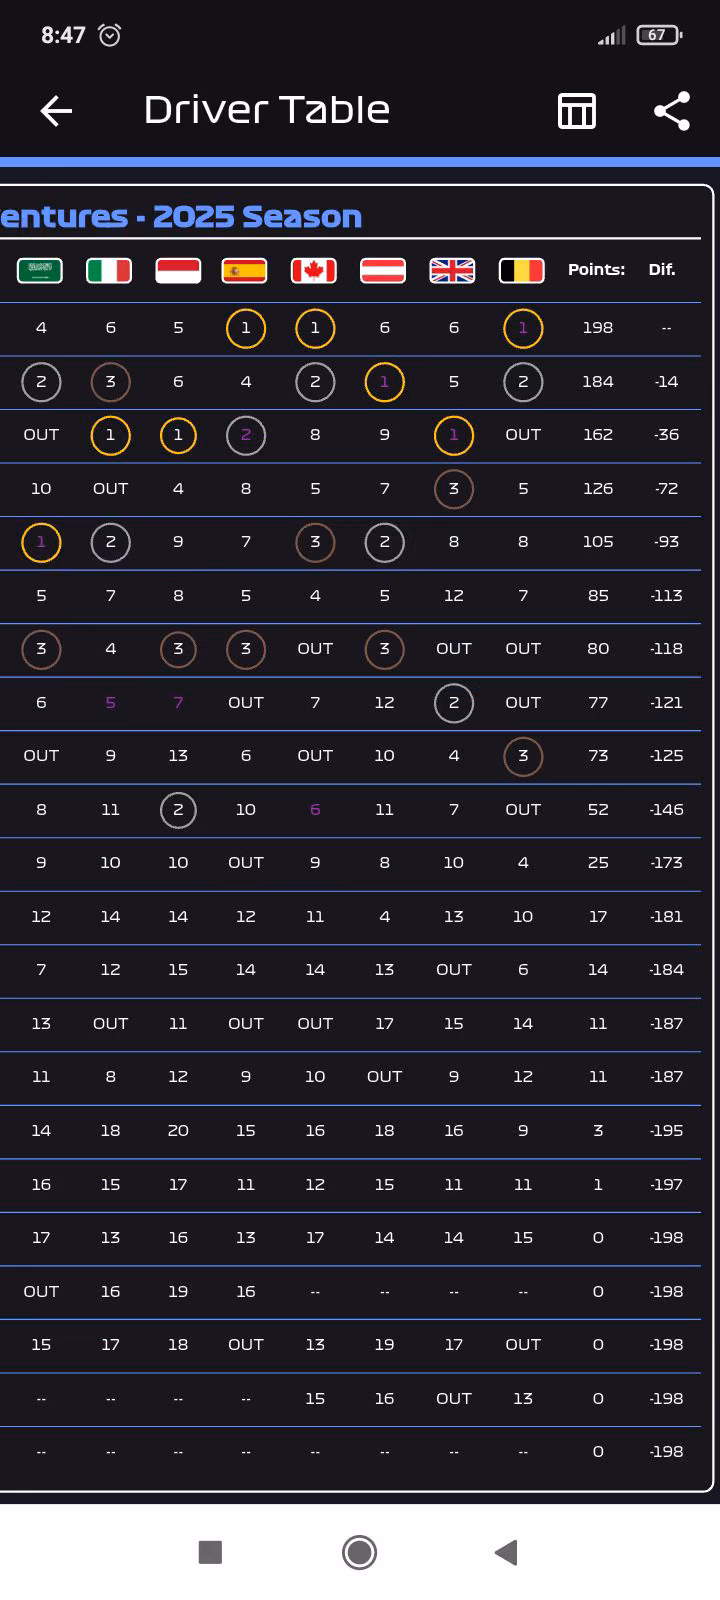Tap the Belgium flag column header
The image size is (720, 1600).
pyautogui.click(x=522, y=270)
